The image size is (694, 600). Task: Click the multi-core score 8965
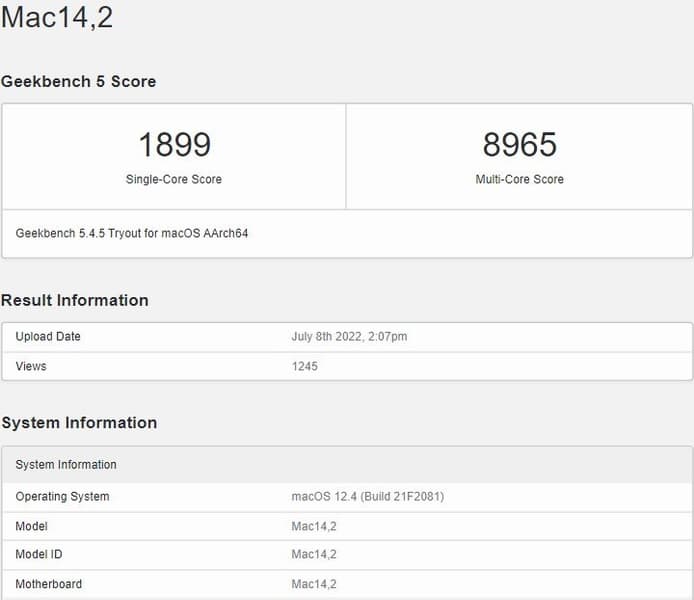tap(520, 144)
